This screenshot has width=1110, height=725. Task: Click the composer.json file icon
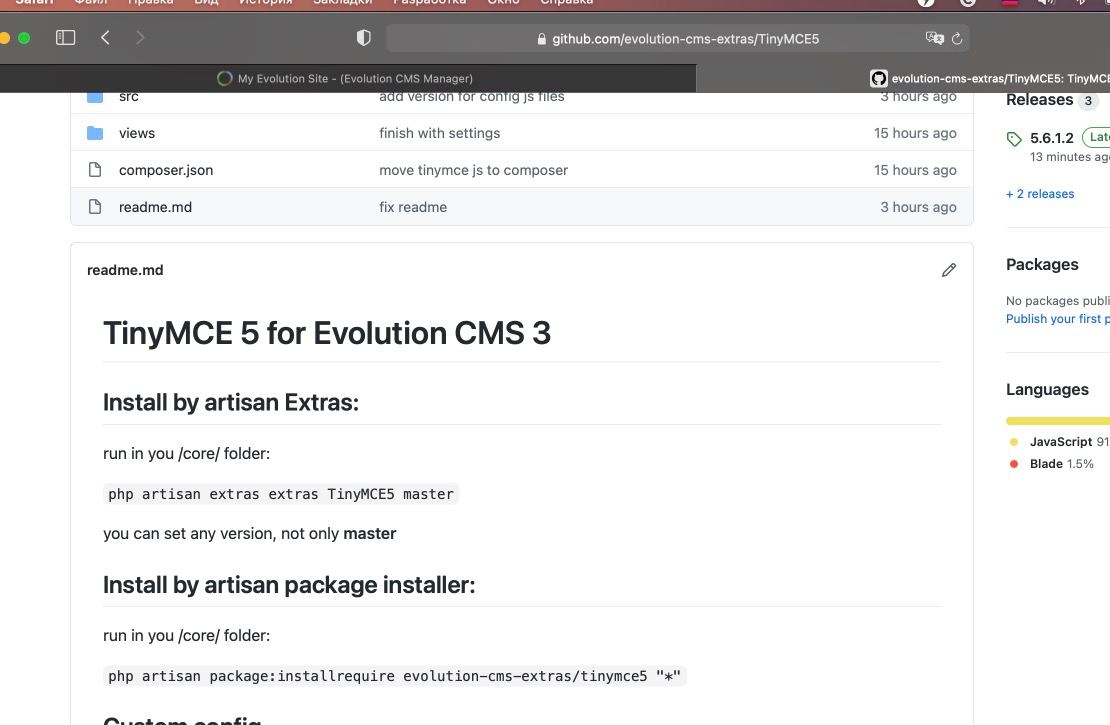(95, 169)
